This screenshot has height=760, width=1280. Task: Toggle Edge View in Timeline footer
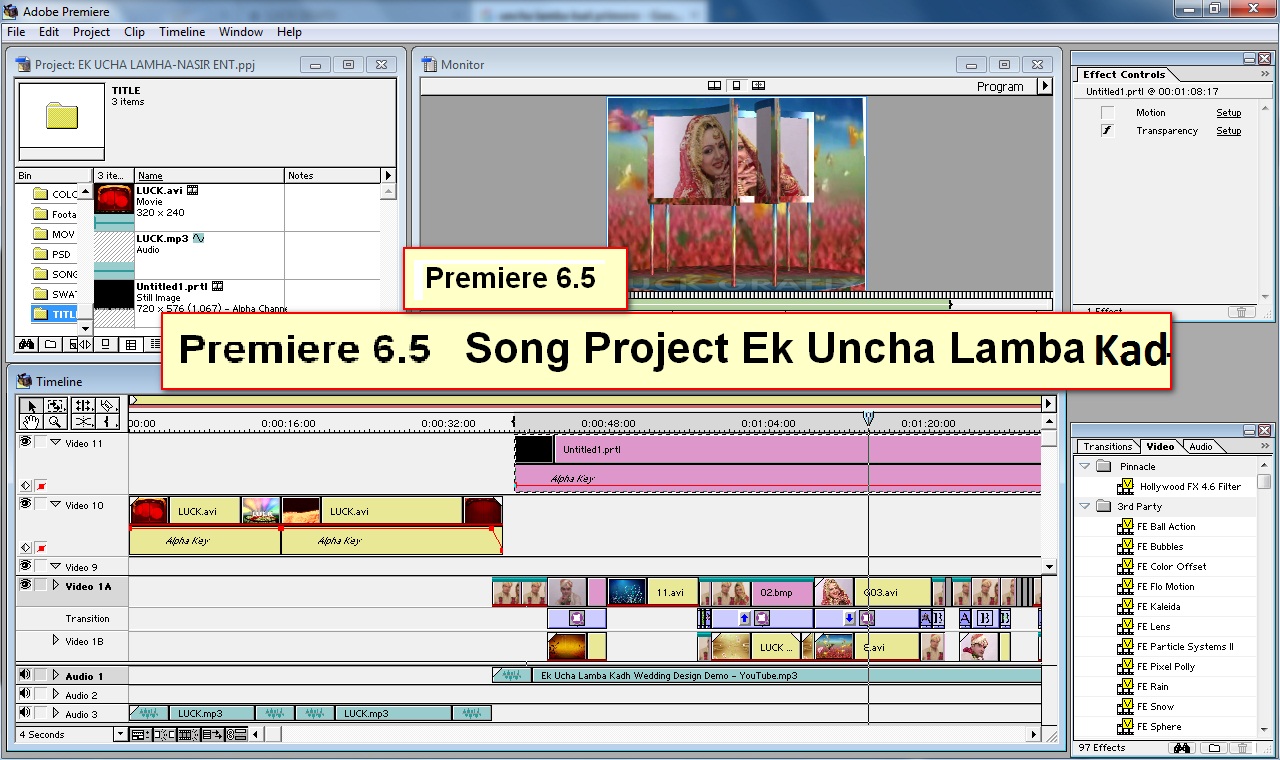pyautogui.click(x=187, y=734)
